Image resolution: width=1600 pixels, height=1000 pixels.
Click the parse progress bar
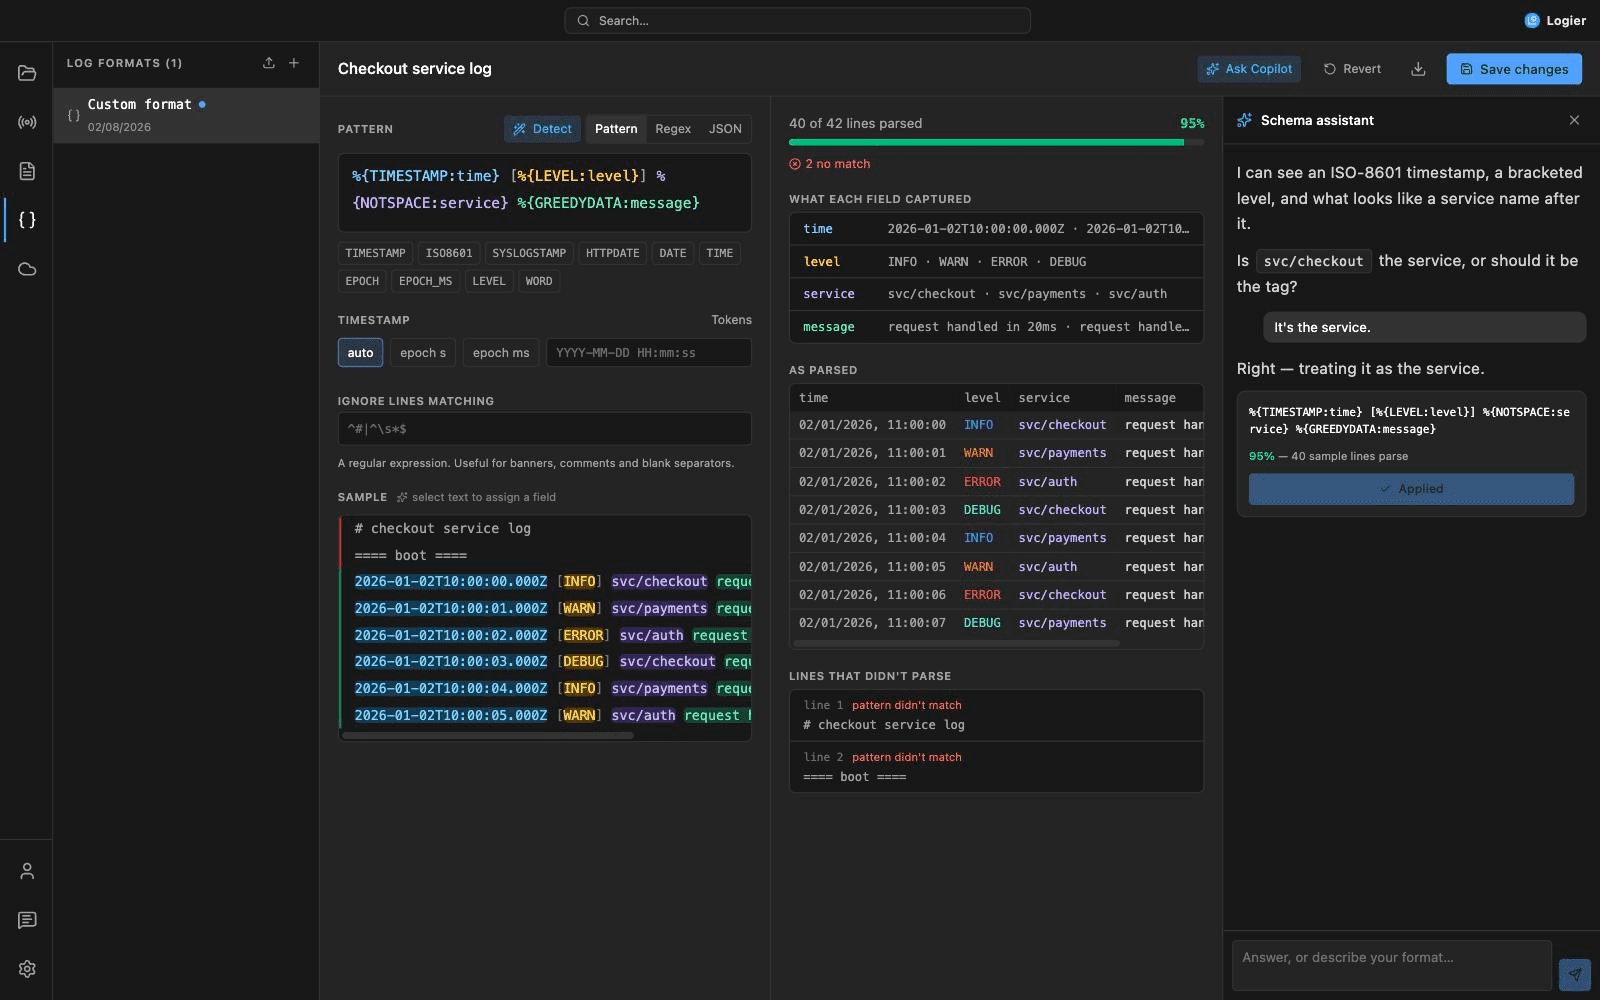[996, 142]
